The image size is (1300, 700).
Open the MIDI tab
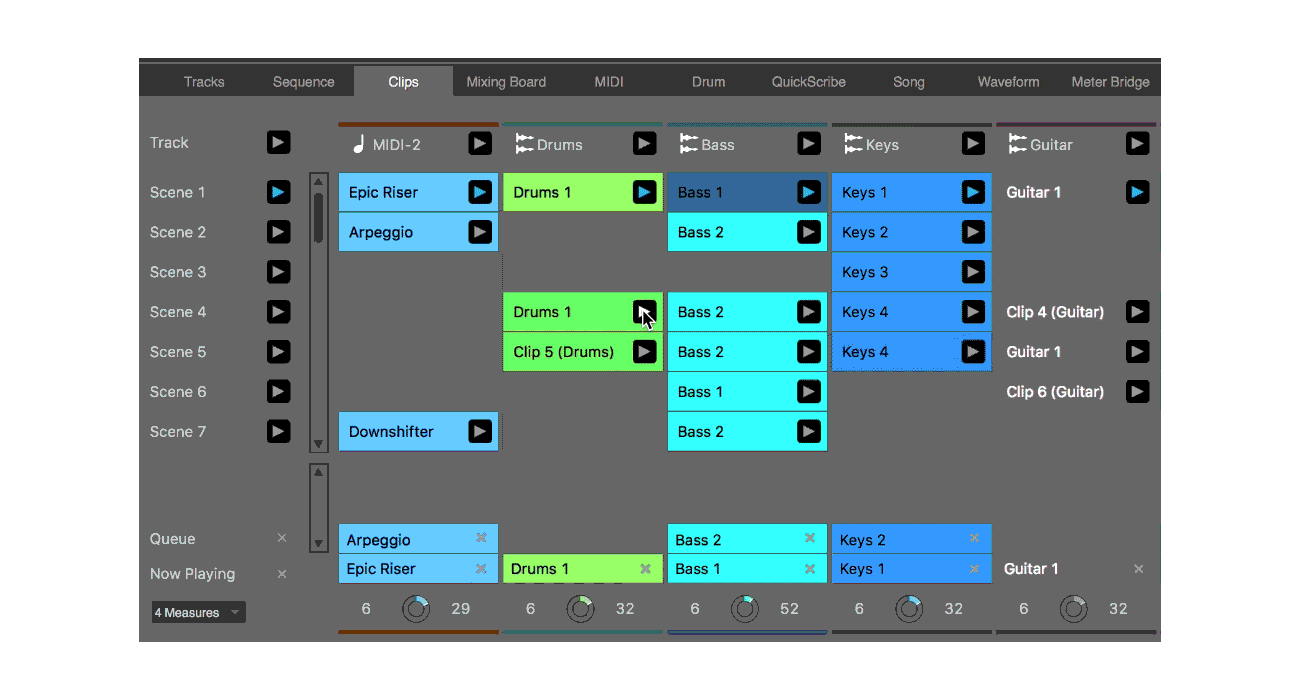[609, 82]
